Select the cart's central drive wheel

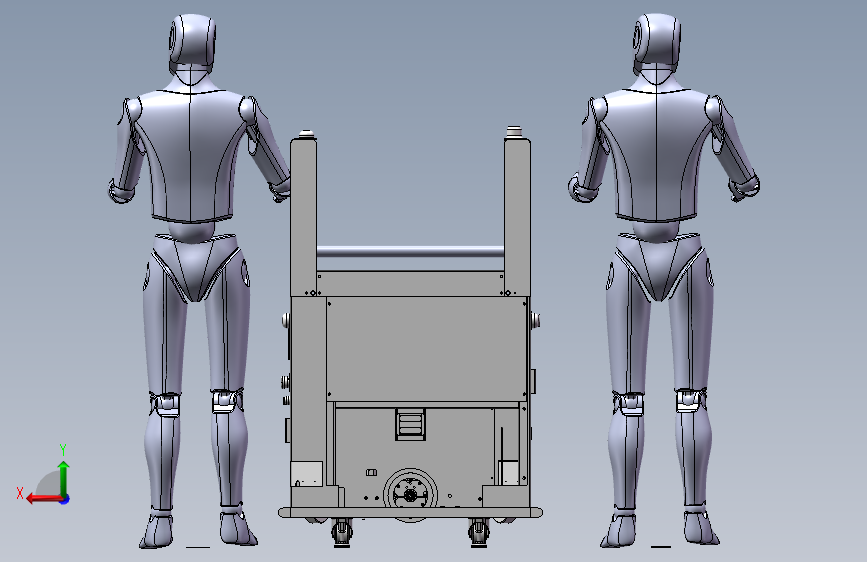pos(410,495)
